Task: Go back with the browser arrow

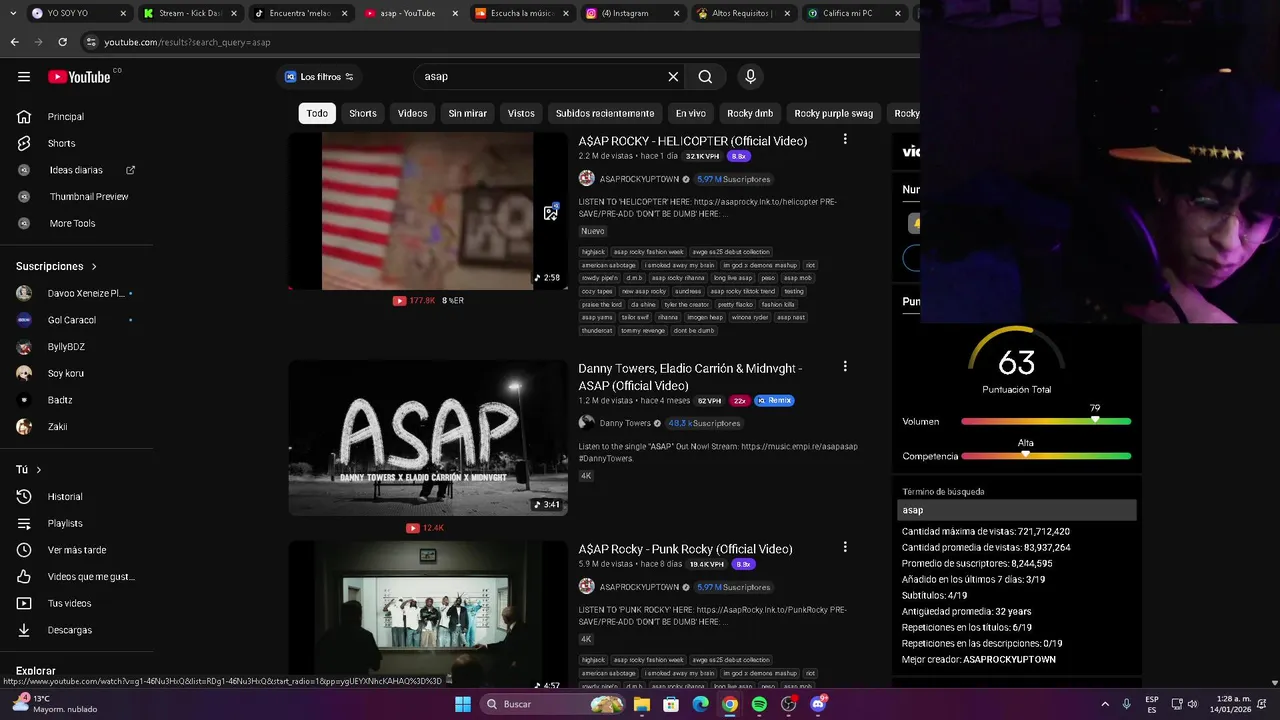Action: 14,42
